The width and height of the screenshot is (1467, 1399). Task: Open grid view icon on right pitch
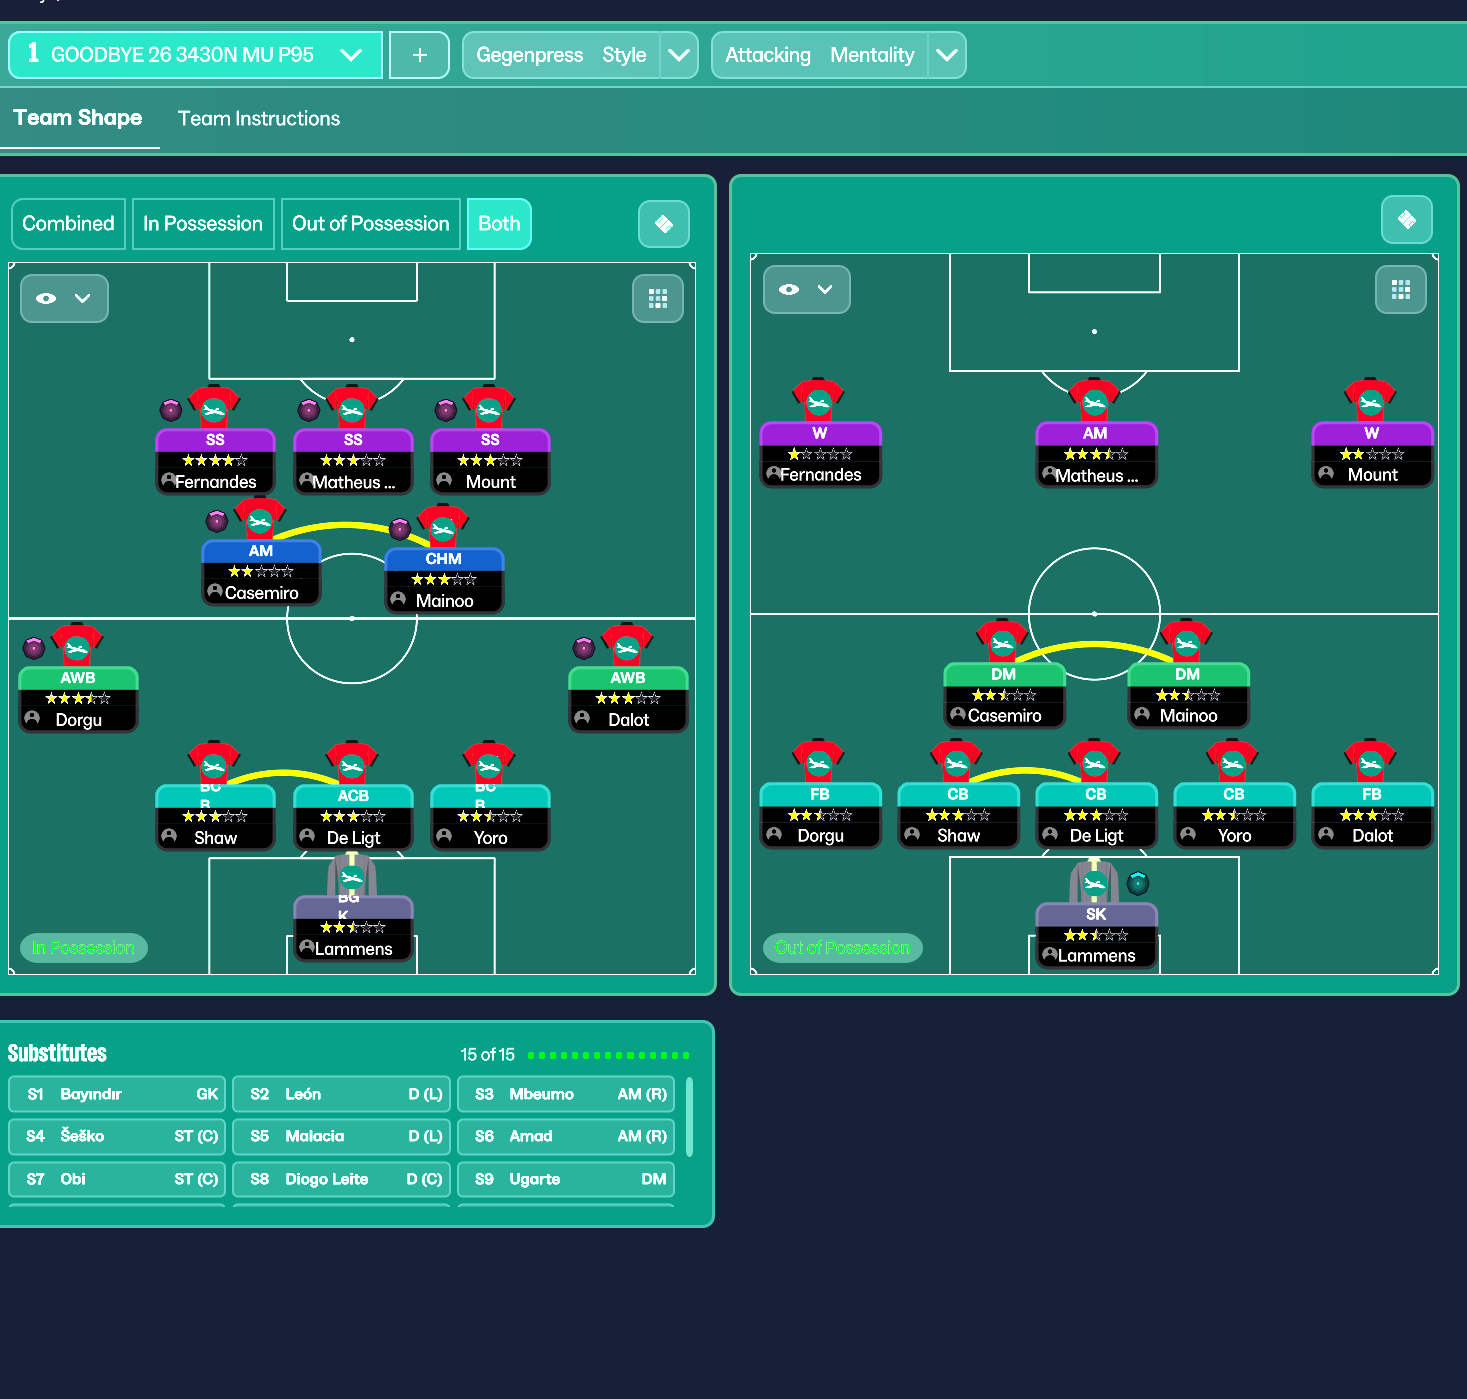[1400, 290]
